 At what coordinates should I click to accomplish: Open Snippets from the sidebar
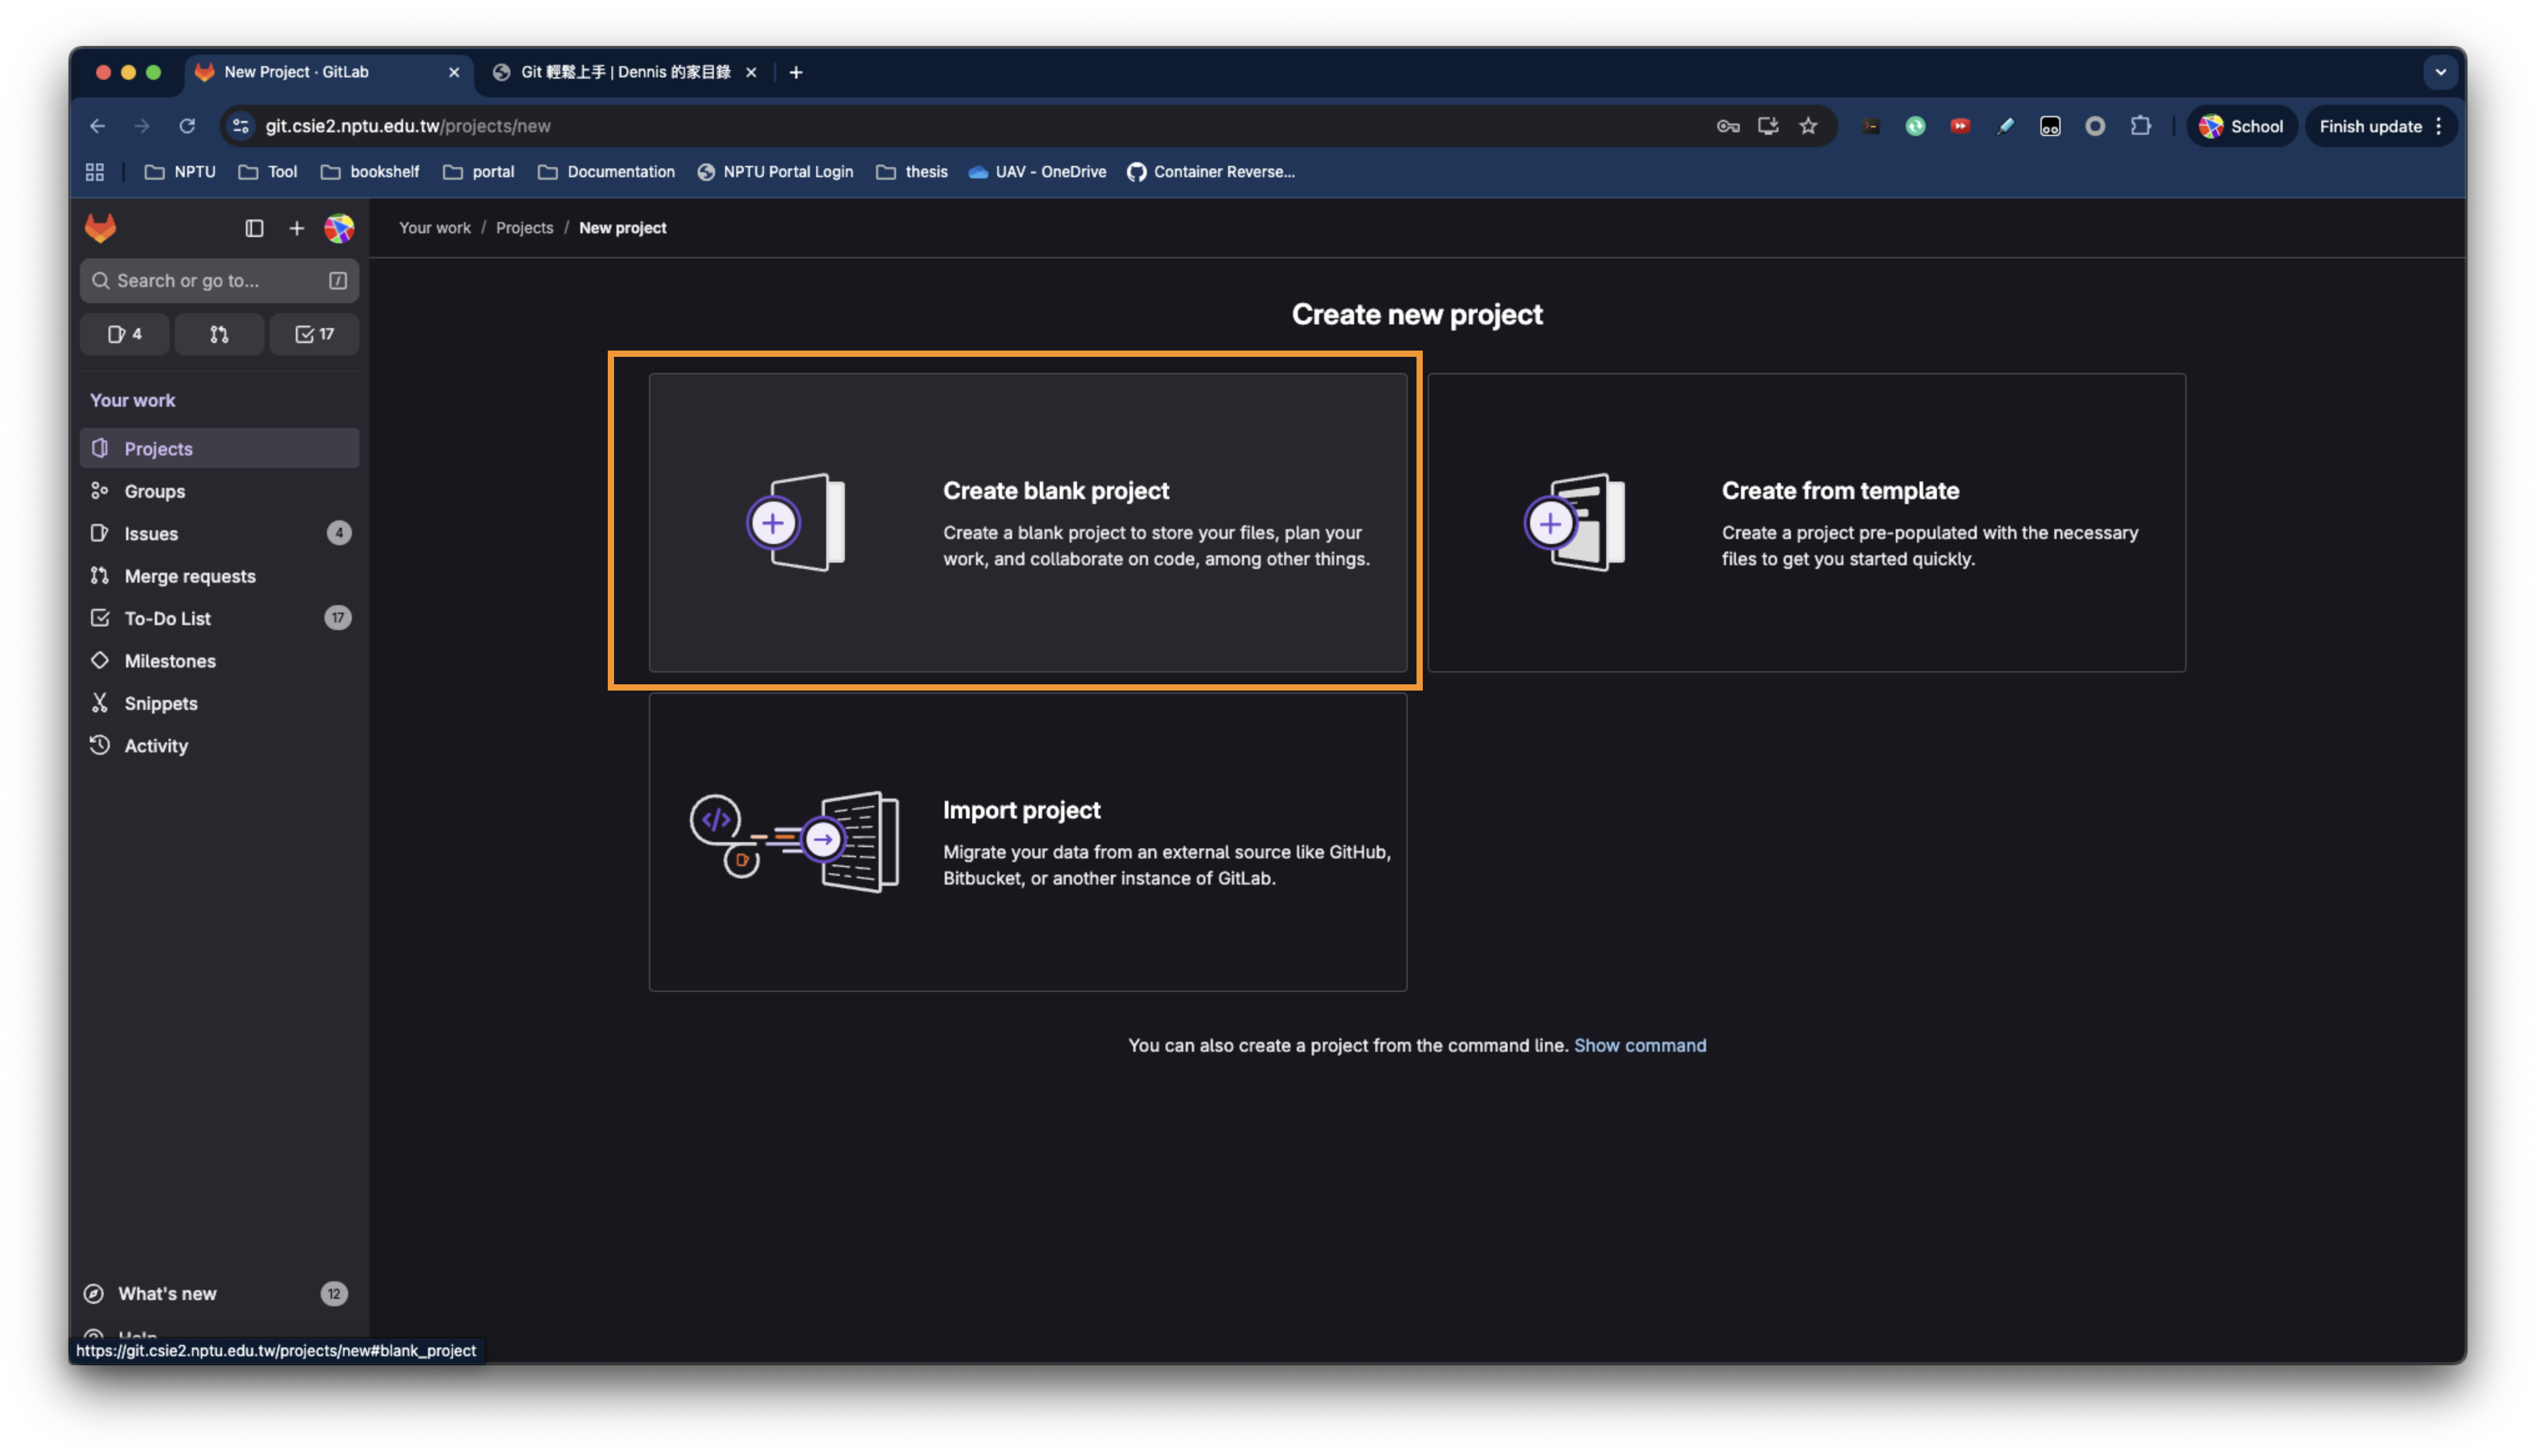tap(160, 703)
